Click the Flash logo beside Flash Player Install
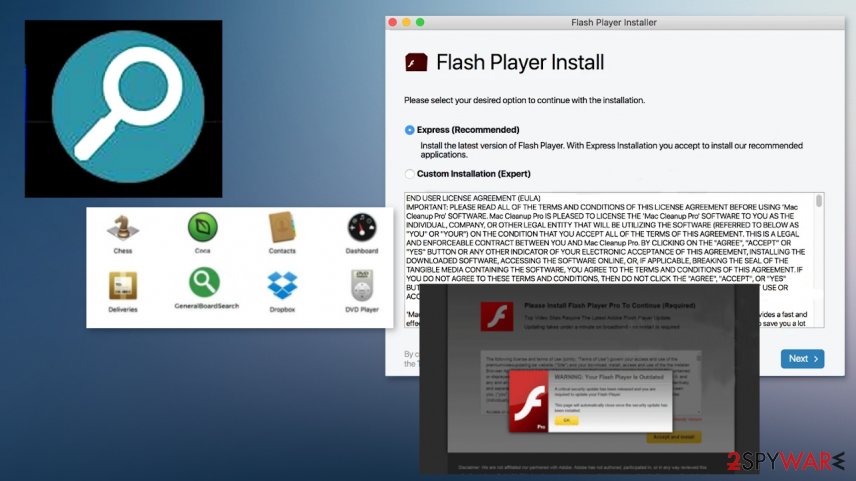This screenshot has height=481, width=856. (x=416, y=62)
